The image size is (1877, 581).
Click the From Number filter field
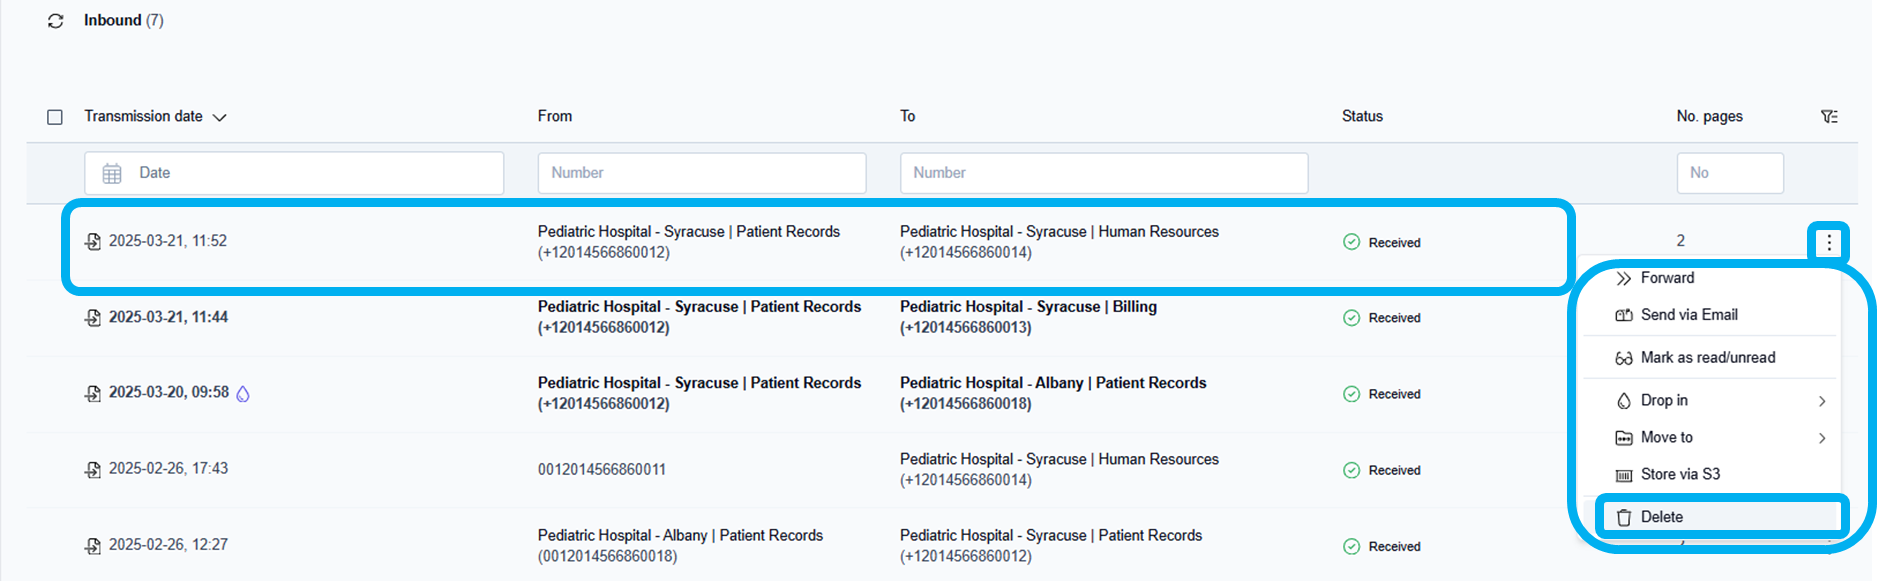(701, 173)
